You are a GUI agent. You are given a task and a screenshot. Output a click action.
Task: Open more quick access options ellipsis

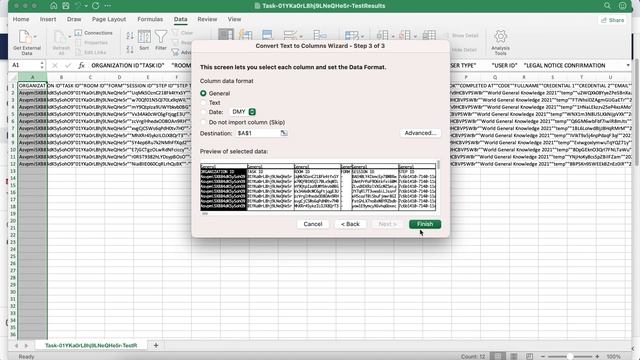pos(108,6)
